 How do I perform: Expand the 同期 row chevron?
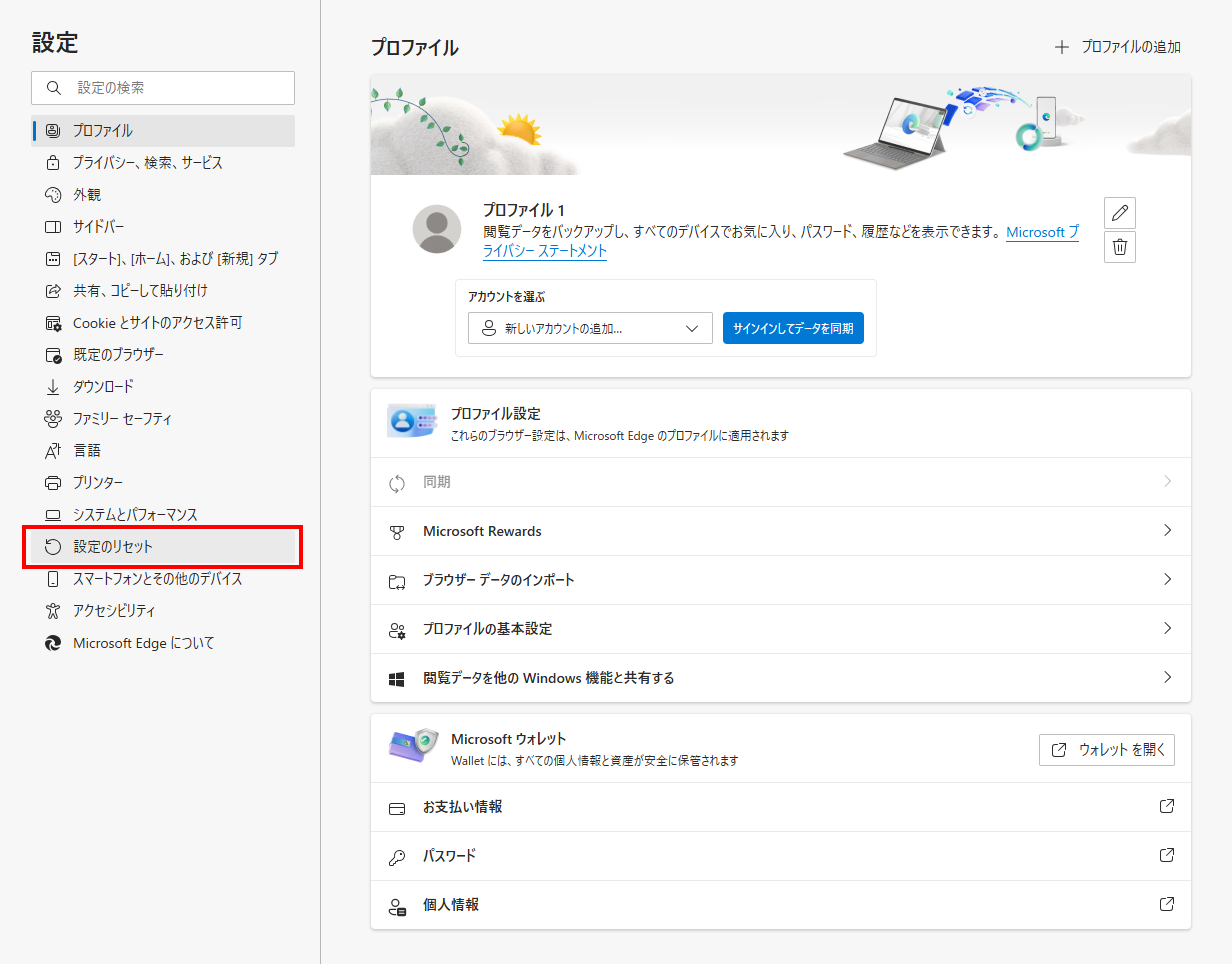pos(1167,481)
